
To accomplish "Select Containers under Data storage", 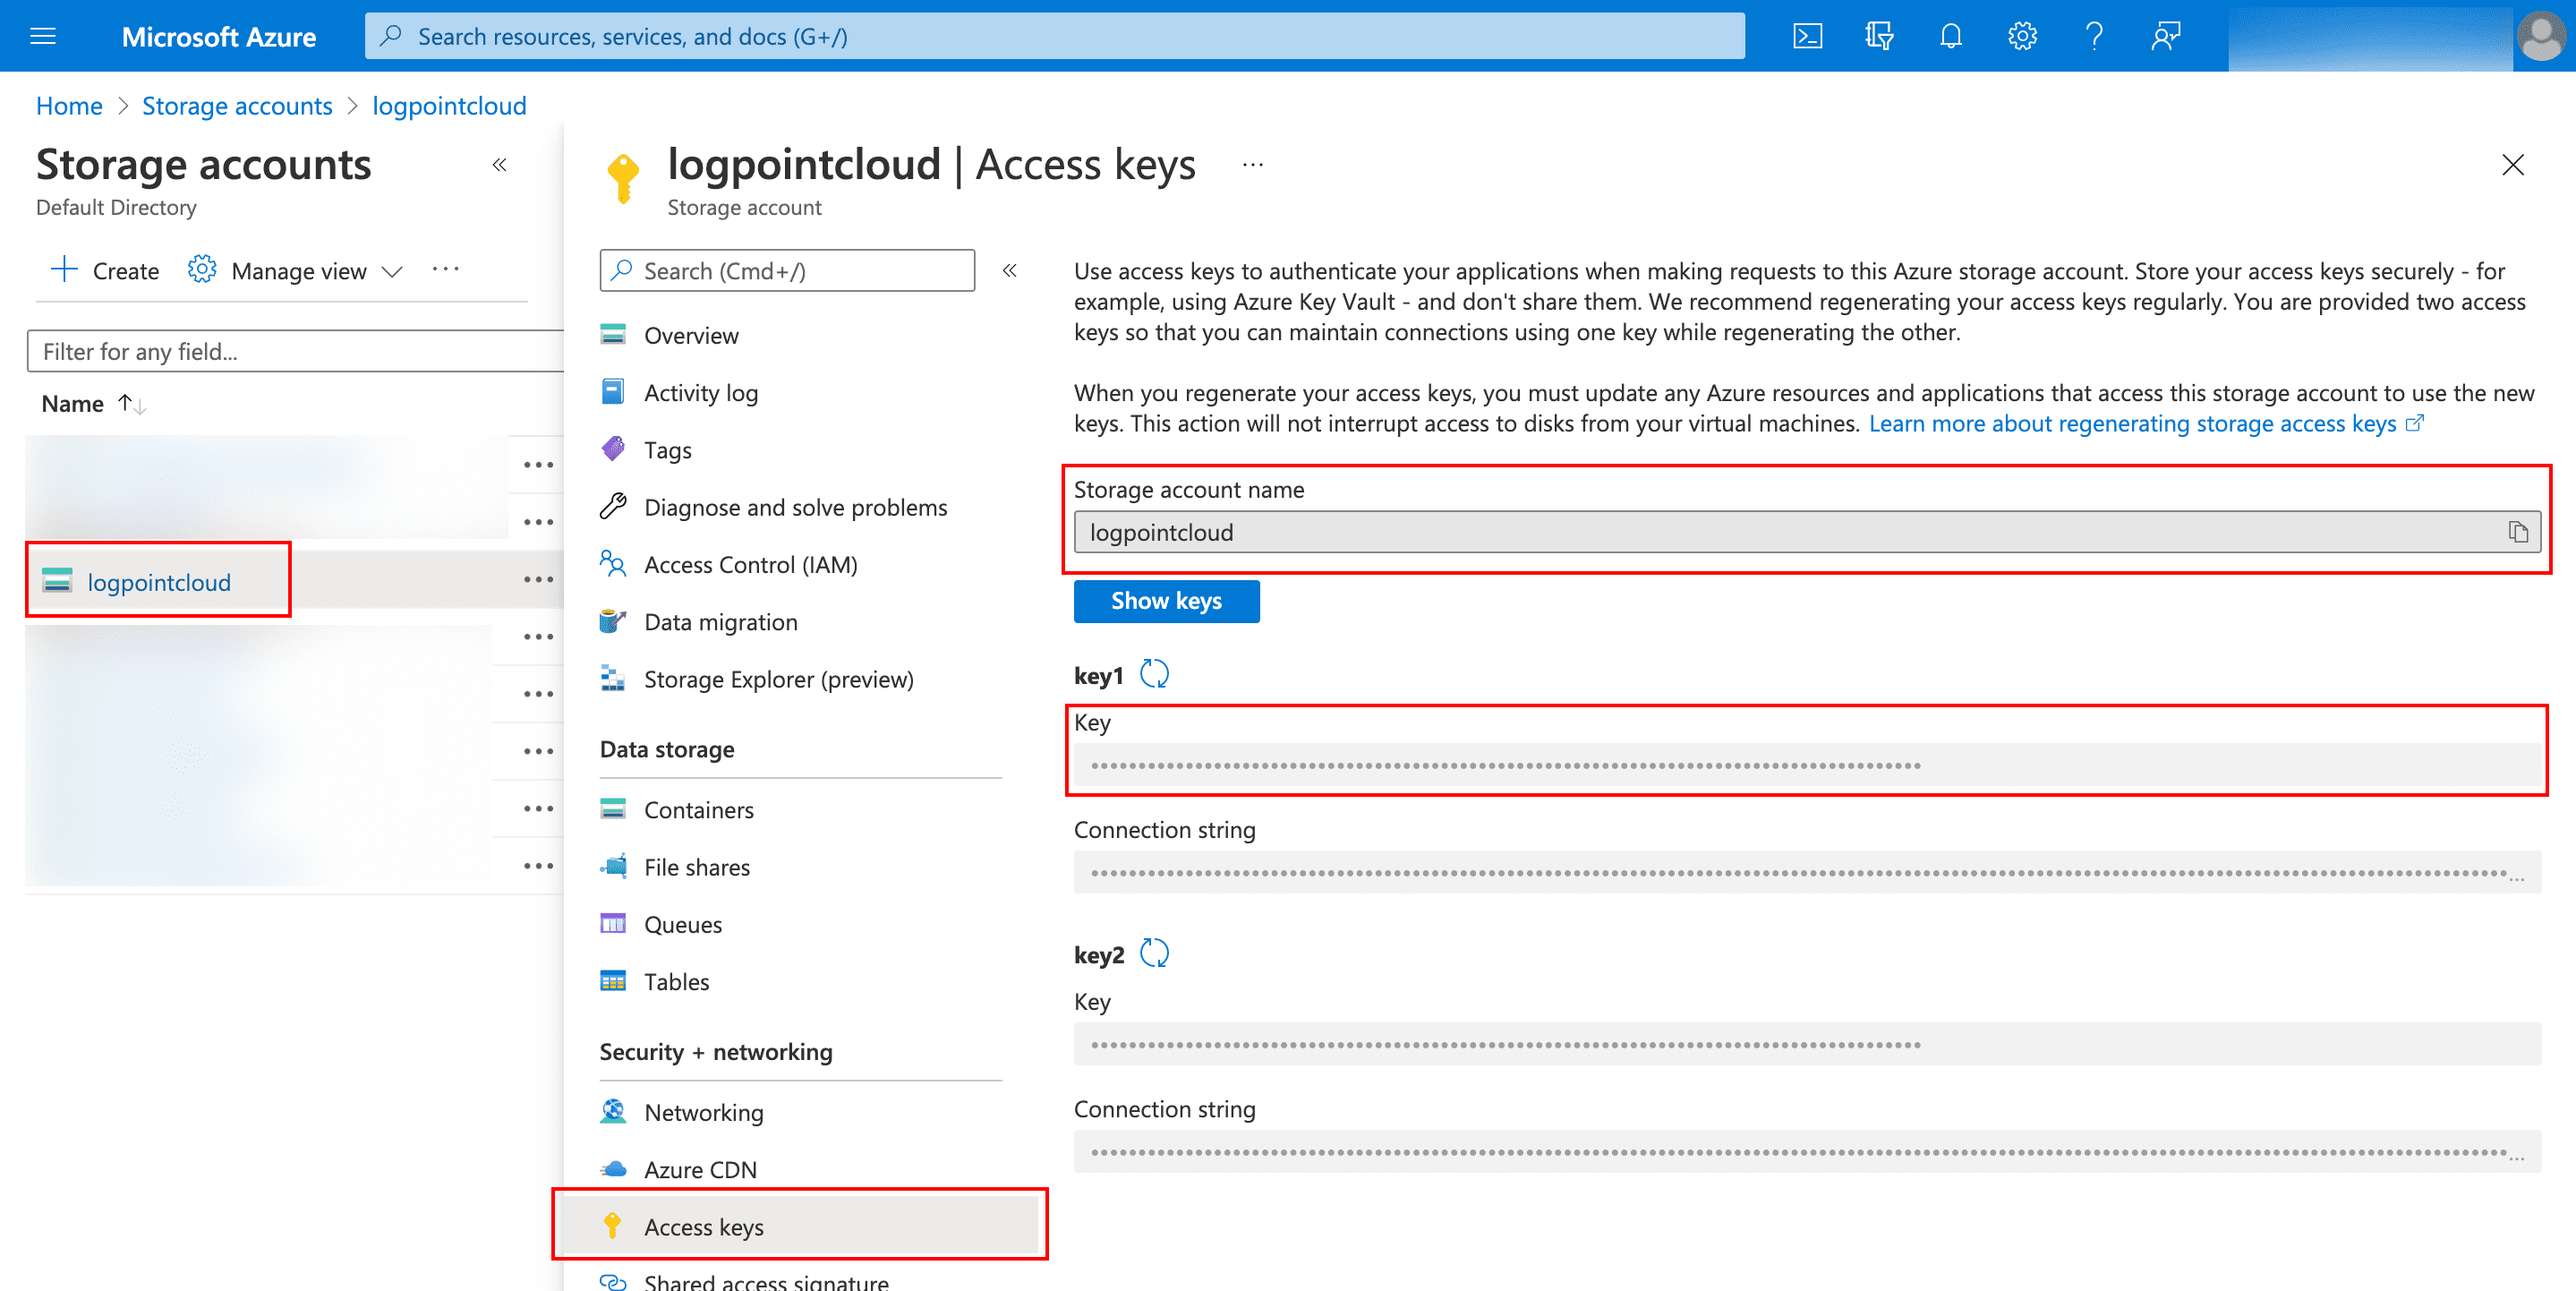I will click(x=699, y=810).
